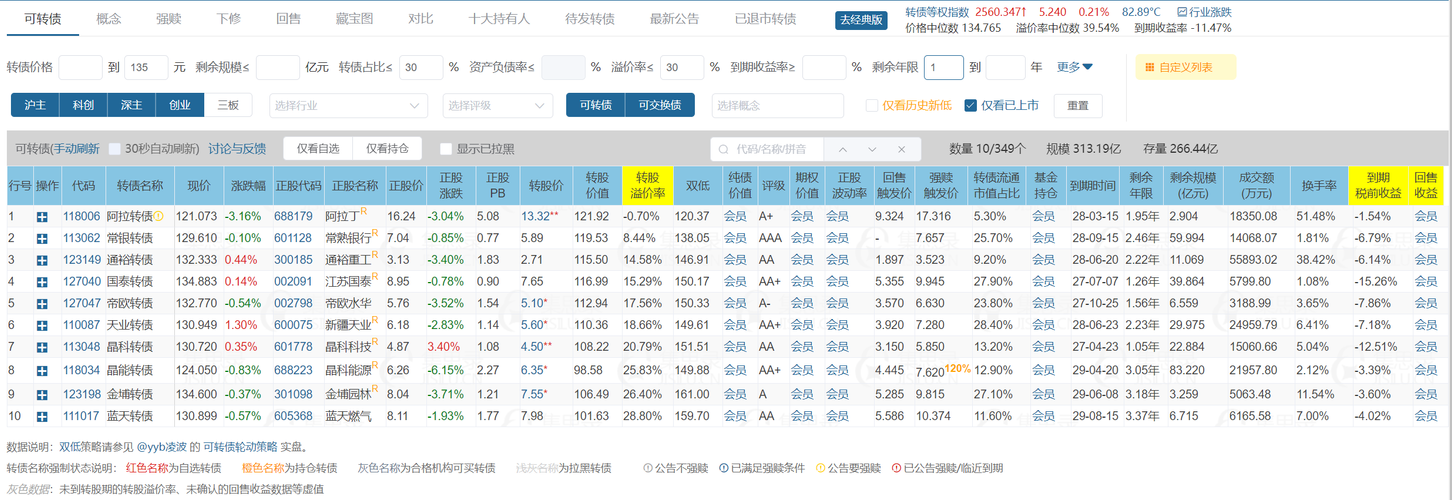Click the down arrow for next search result
1452x500 pixels.
873,149
